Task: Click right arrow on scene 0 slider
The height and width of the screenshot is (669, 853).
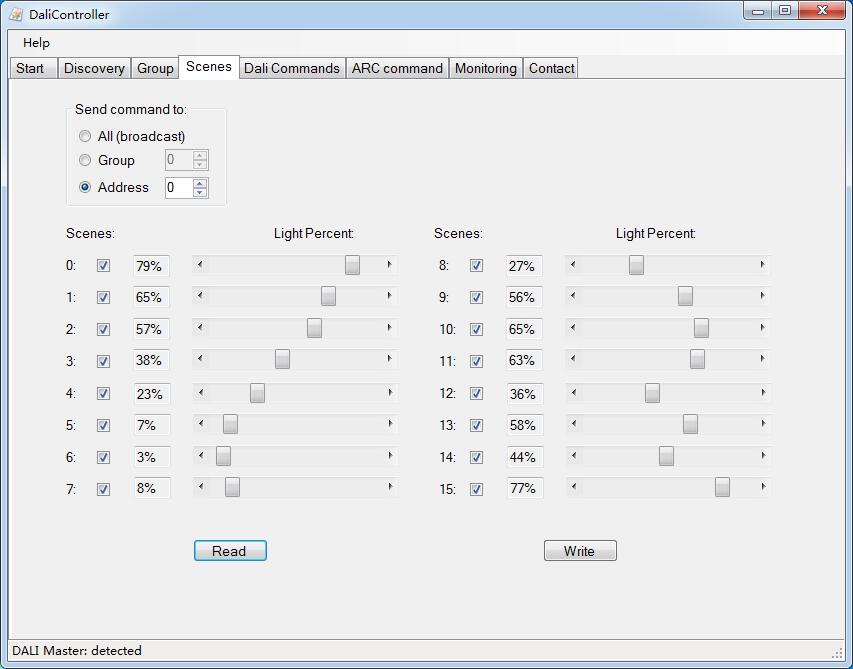Action: pos(389,265)
